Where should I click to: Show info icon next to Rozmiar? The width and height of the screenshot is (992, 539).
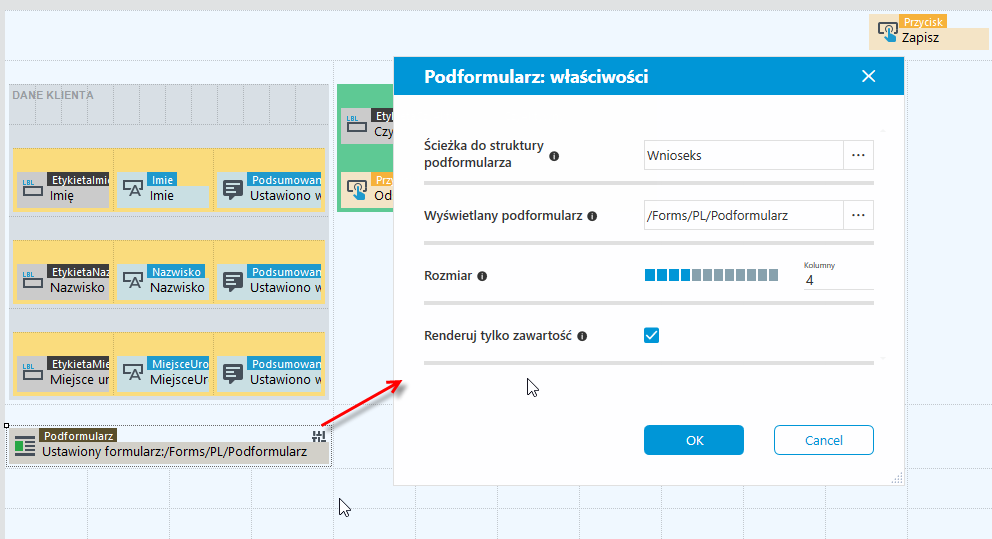482,276
